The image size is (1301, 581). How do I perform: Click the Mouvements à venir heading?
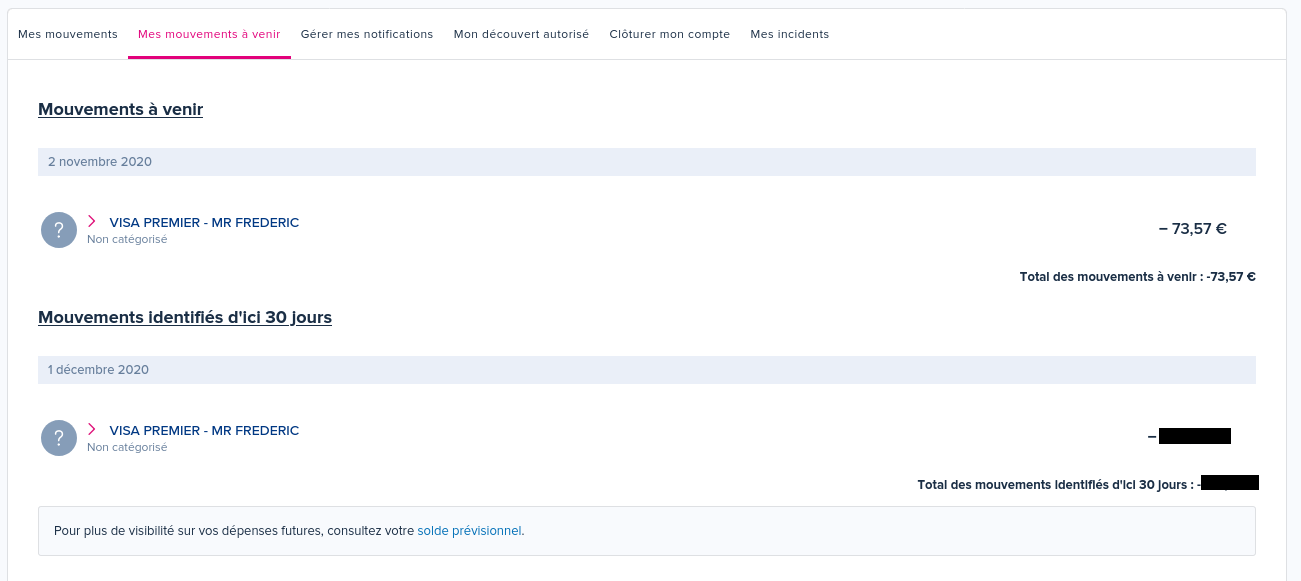point(120,110)
